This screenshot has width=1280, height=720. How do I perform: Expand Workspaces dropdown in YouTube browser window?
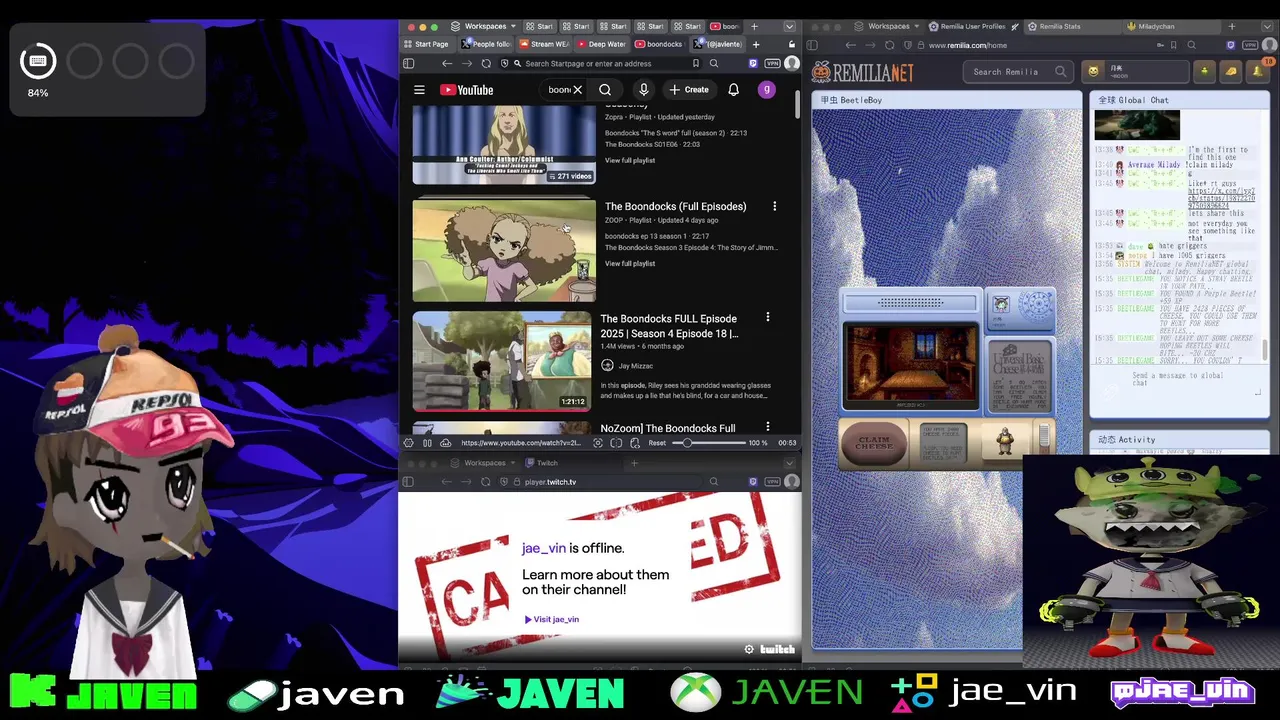click(x=484, y=26)
